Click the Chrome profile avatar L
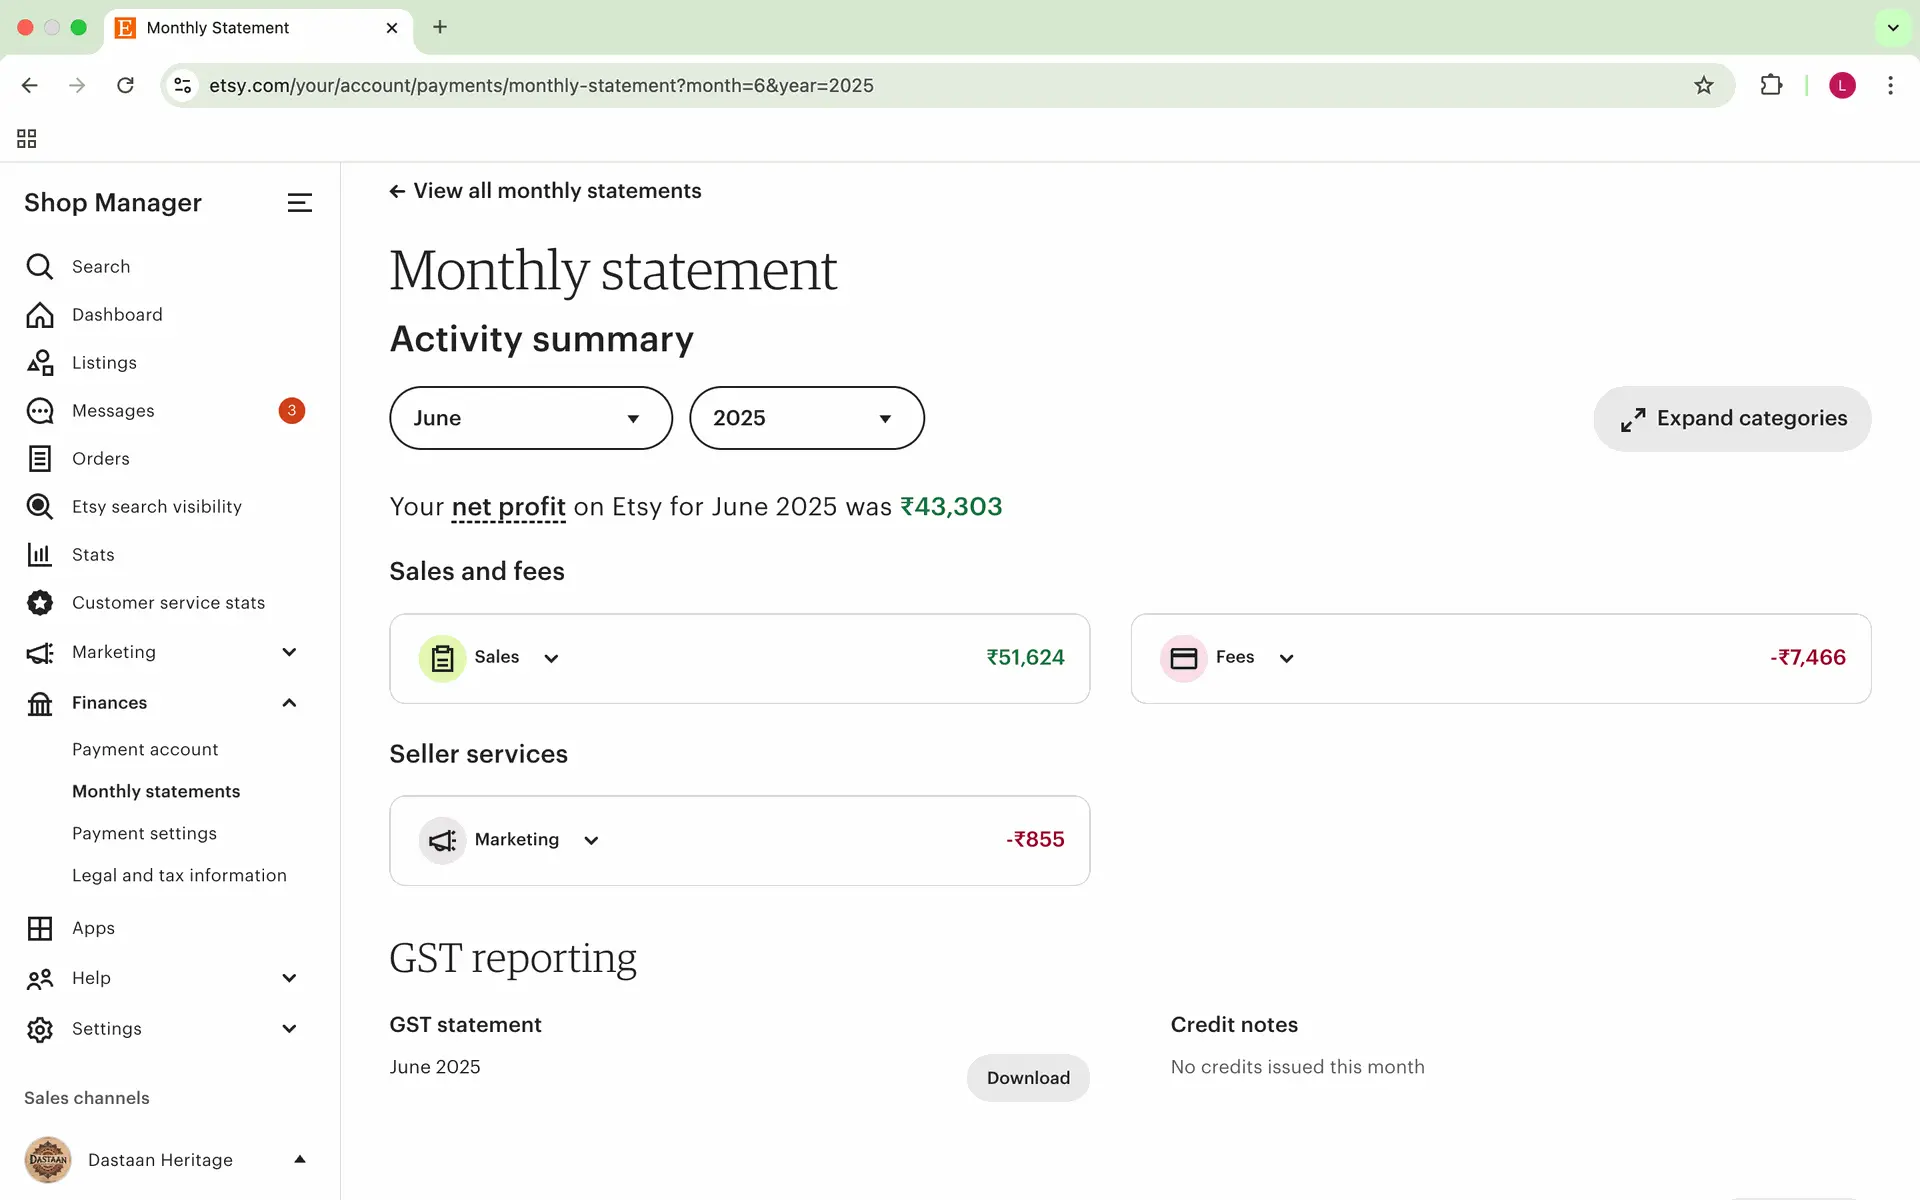This screenshot has height=1200, width=1920. coord(1842,85)
